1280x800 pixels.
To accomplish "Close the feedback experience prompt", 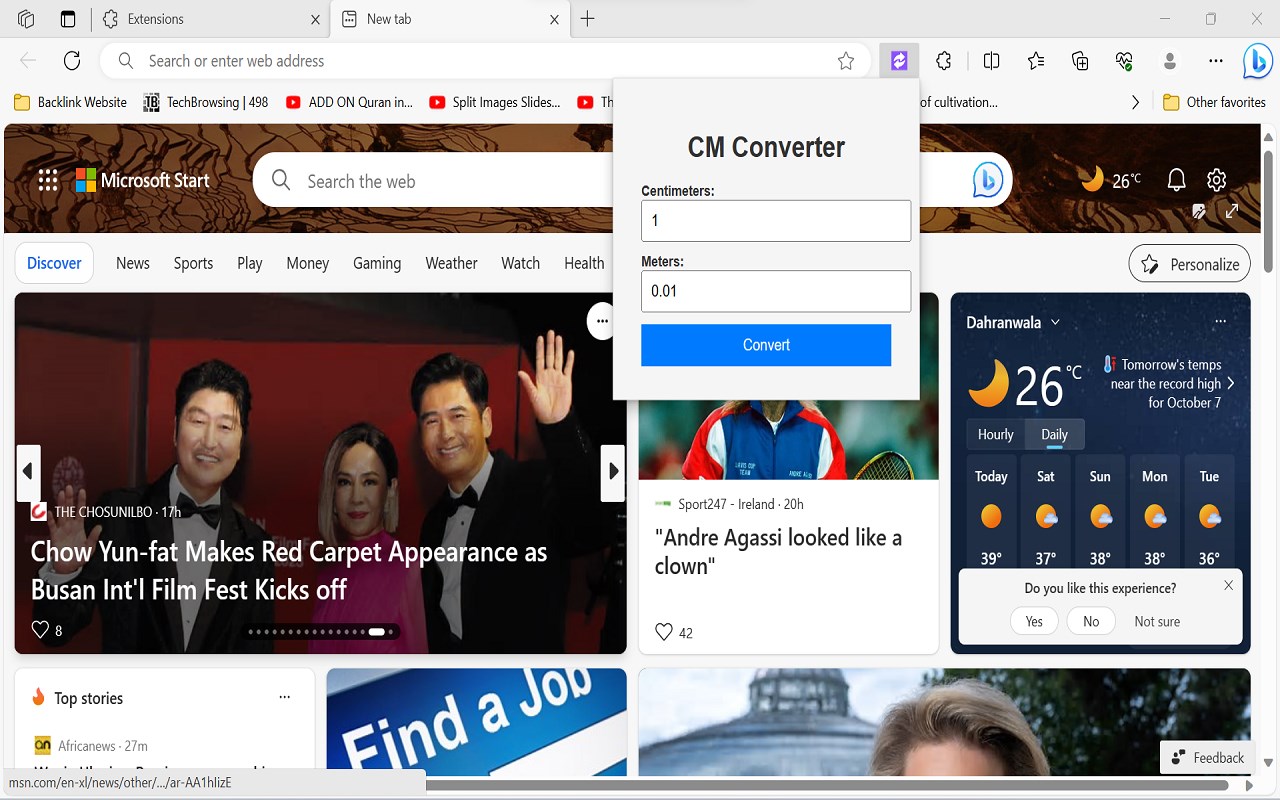I will coord(1229,585).
